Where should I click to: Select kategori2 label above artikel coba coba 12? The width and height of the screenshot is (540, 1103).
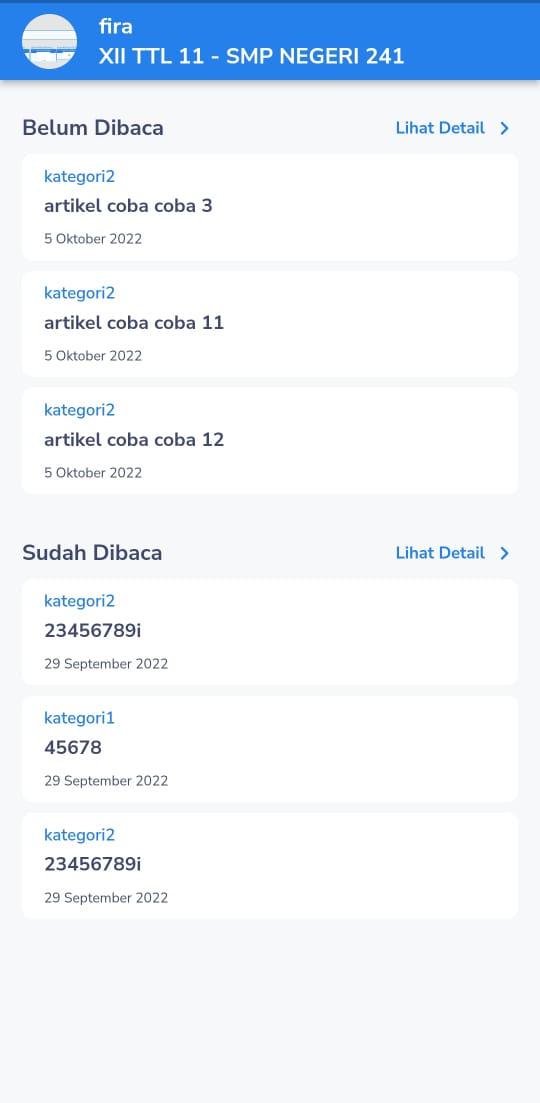coord(79,410)
